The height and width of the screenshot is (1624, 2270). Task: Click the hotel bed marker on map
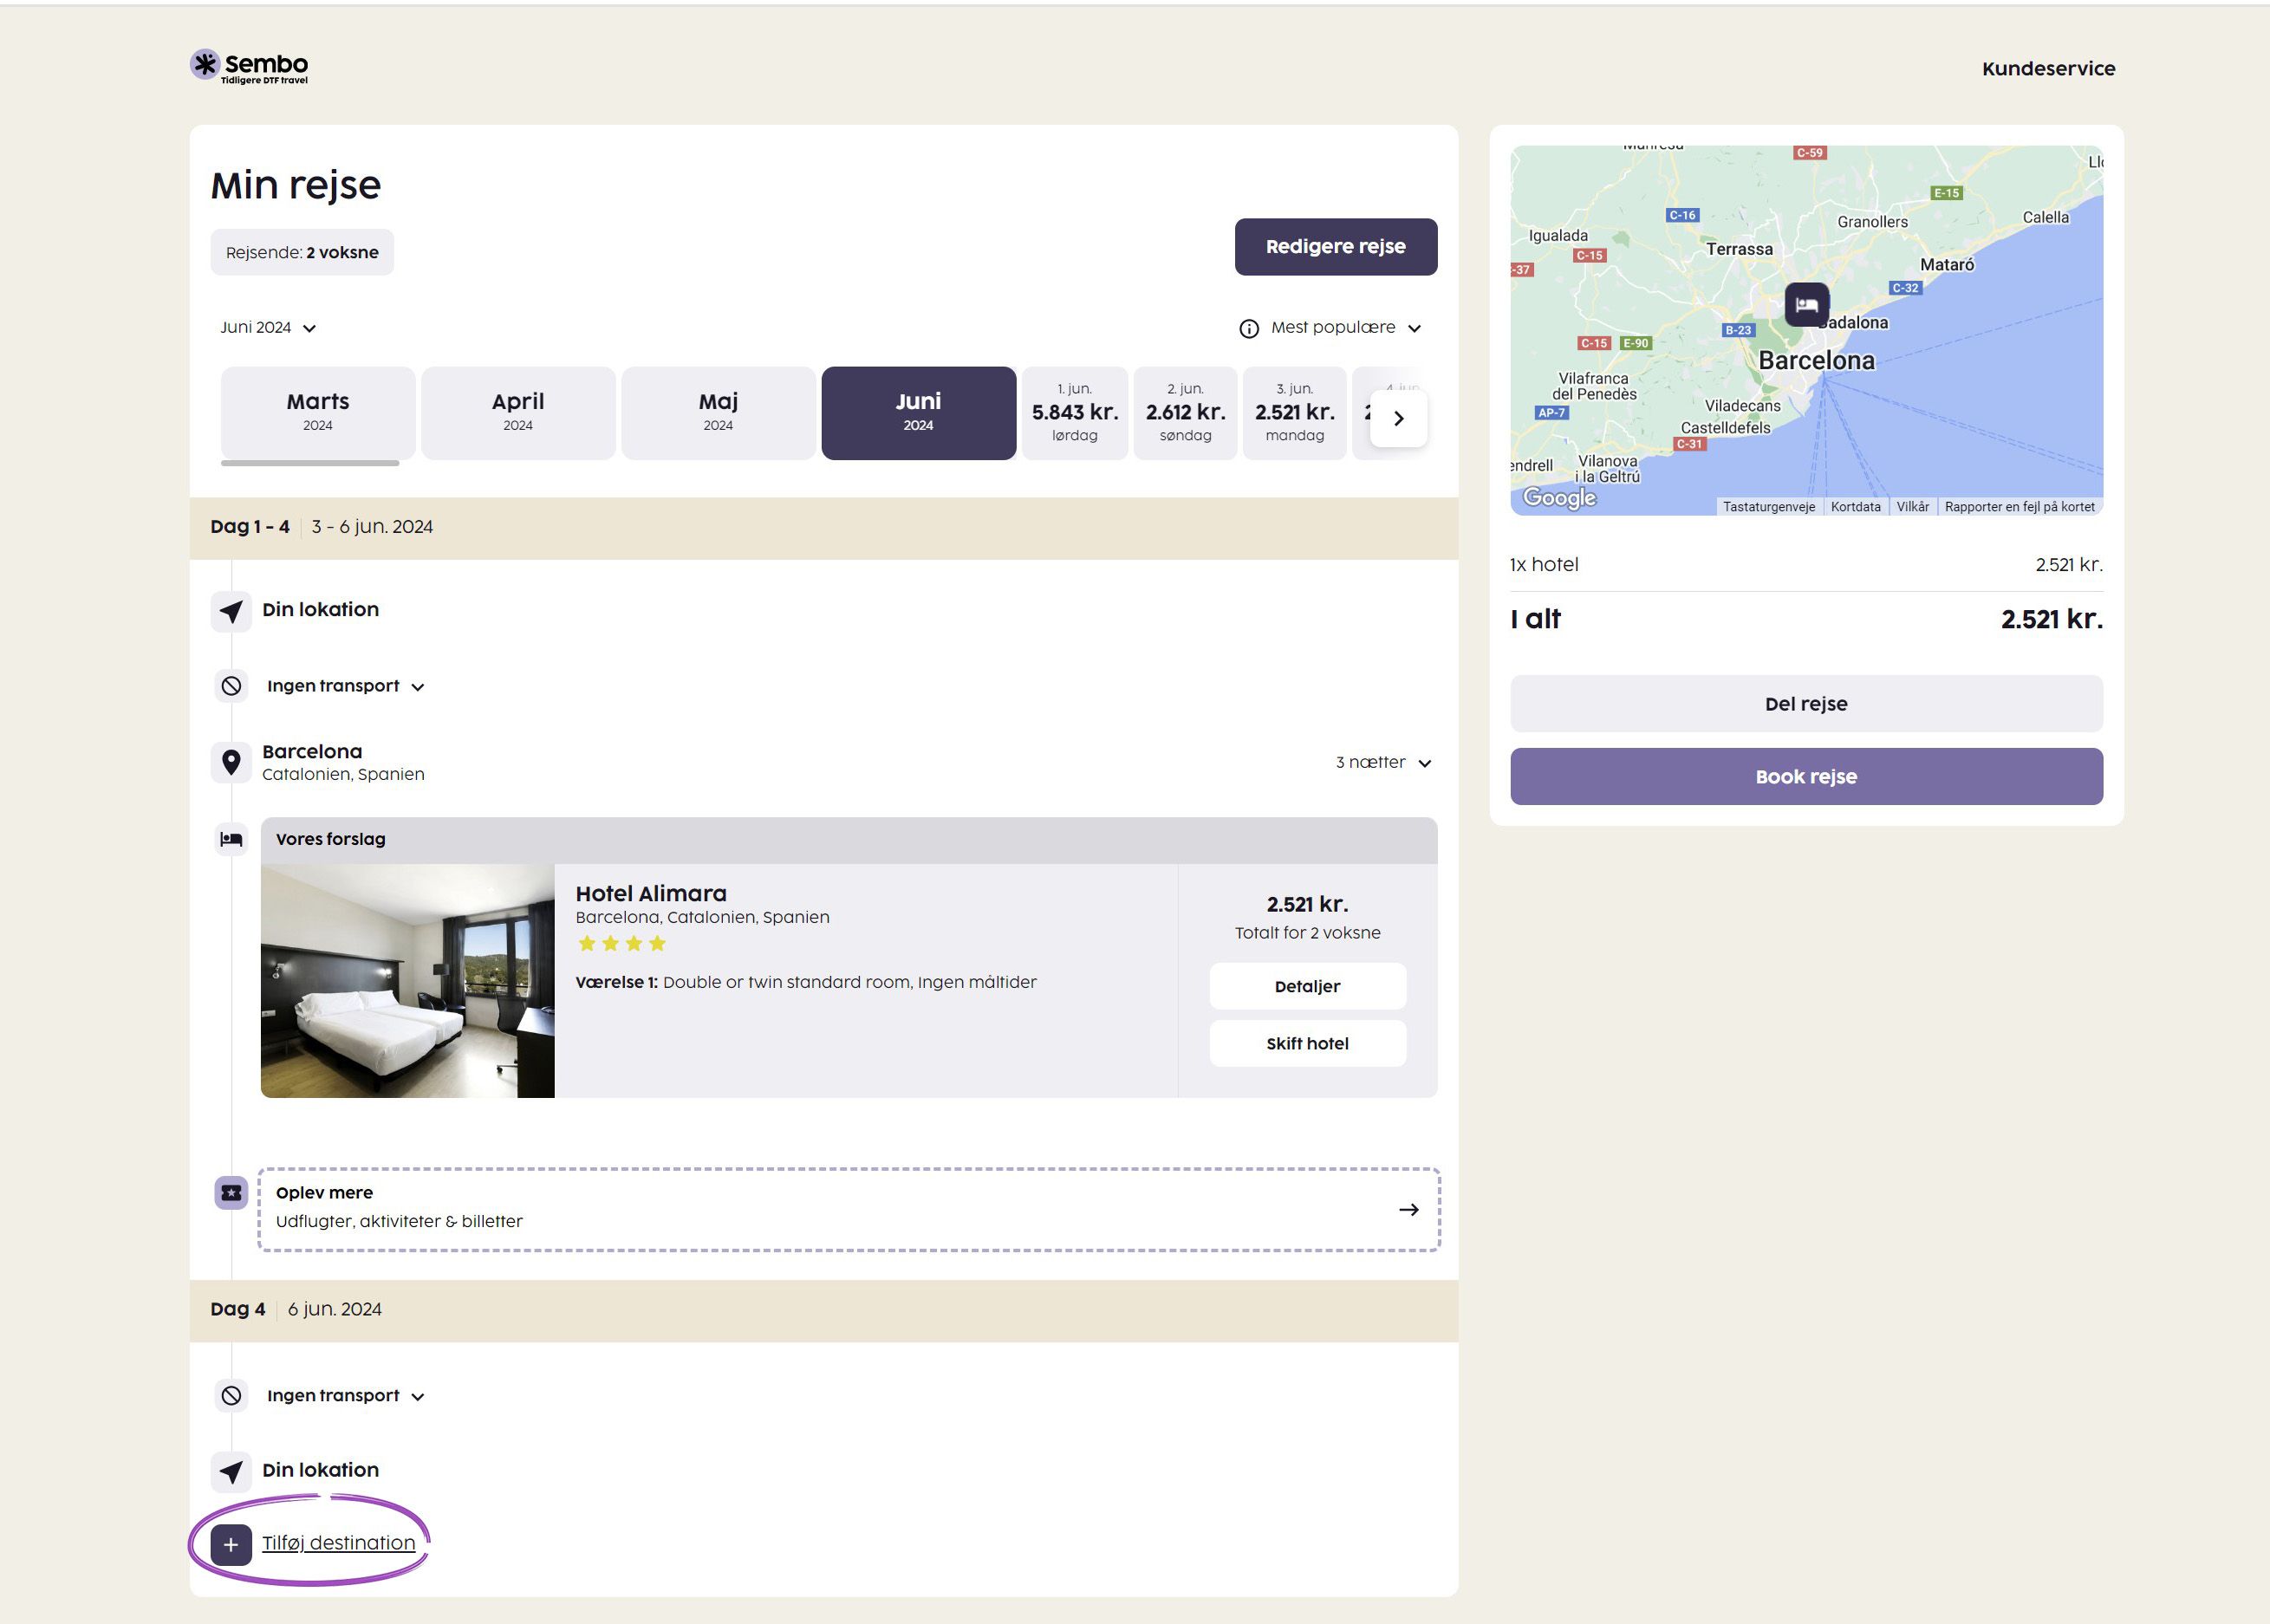(x=1806, y=304)
